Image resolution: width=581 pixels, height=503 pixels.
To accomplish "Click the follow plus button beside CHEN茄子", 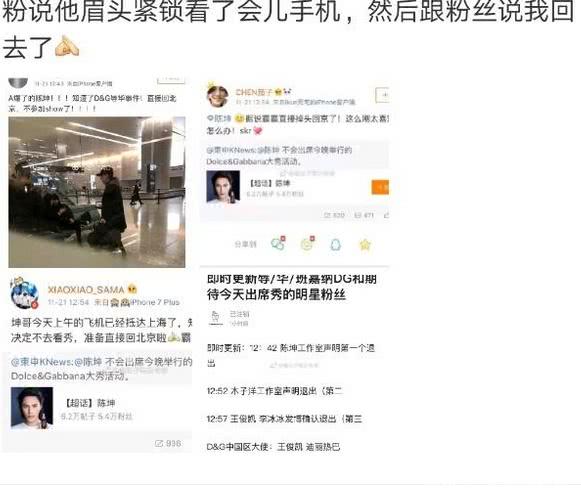I will pyautogui.click(x=382, y=95).
